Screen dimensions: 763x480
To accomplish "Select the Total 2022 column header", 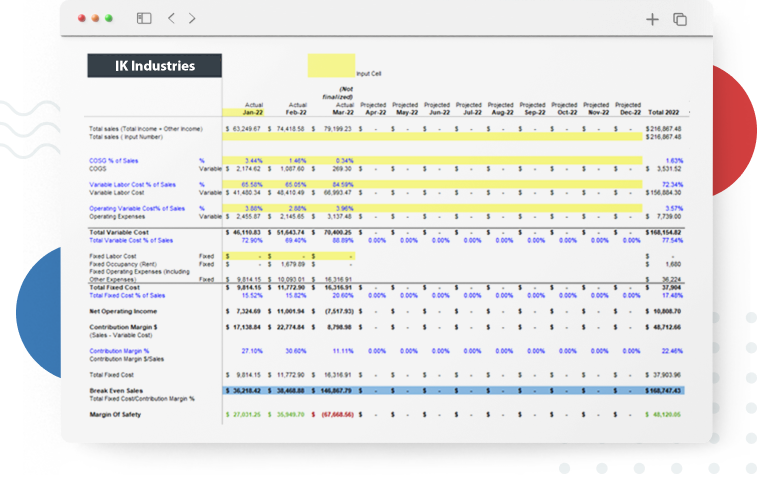I will pos(664,112).
